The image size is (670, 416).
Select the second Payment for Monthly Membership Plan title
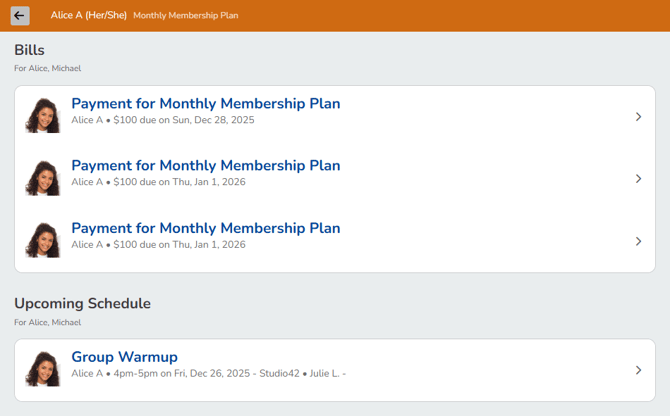[205, 166]
